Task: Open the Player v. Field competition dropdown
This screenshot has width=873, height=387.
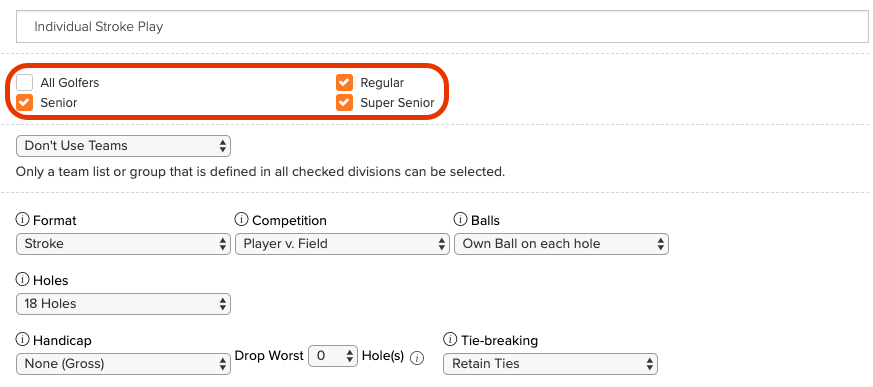Action: tap(342, 244)
